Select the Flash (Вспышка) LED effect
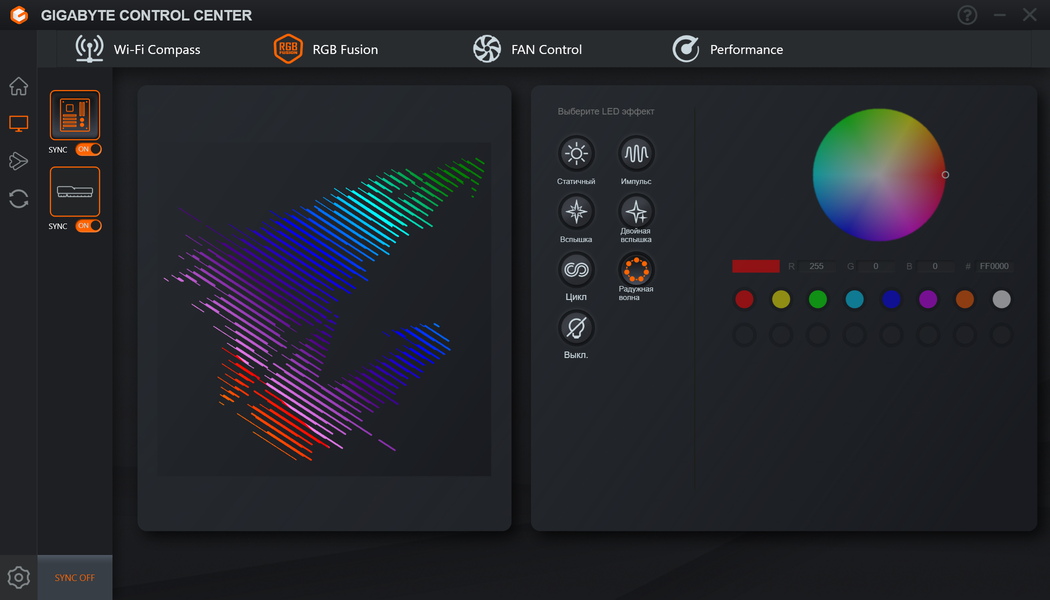The width and height of the screenshot is (1050, 600). point(576,212)
